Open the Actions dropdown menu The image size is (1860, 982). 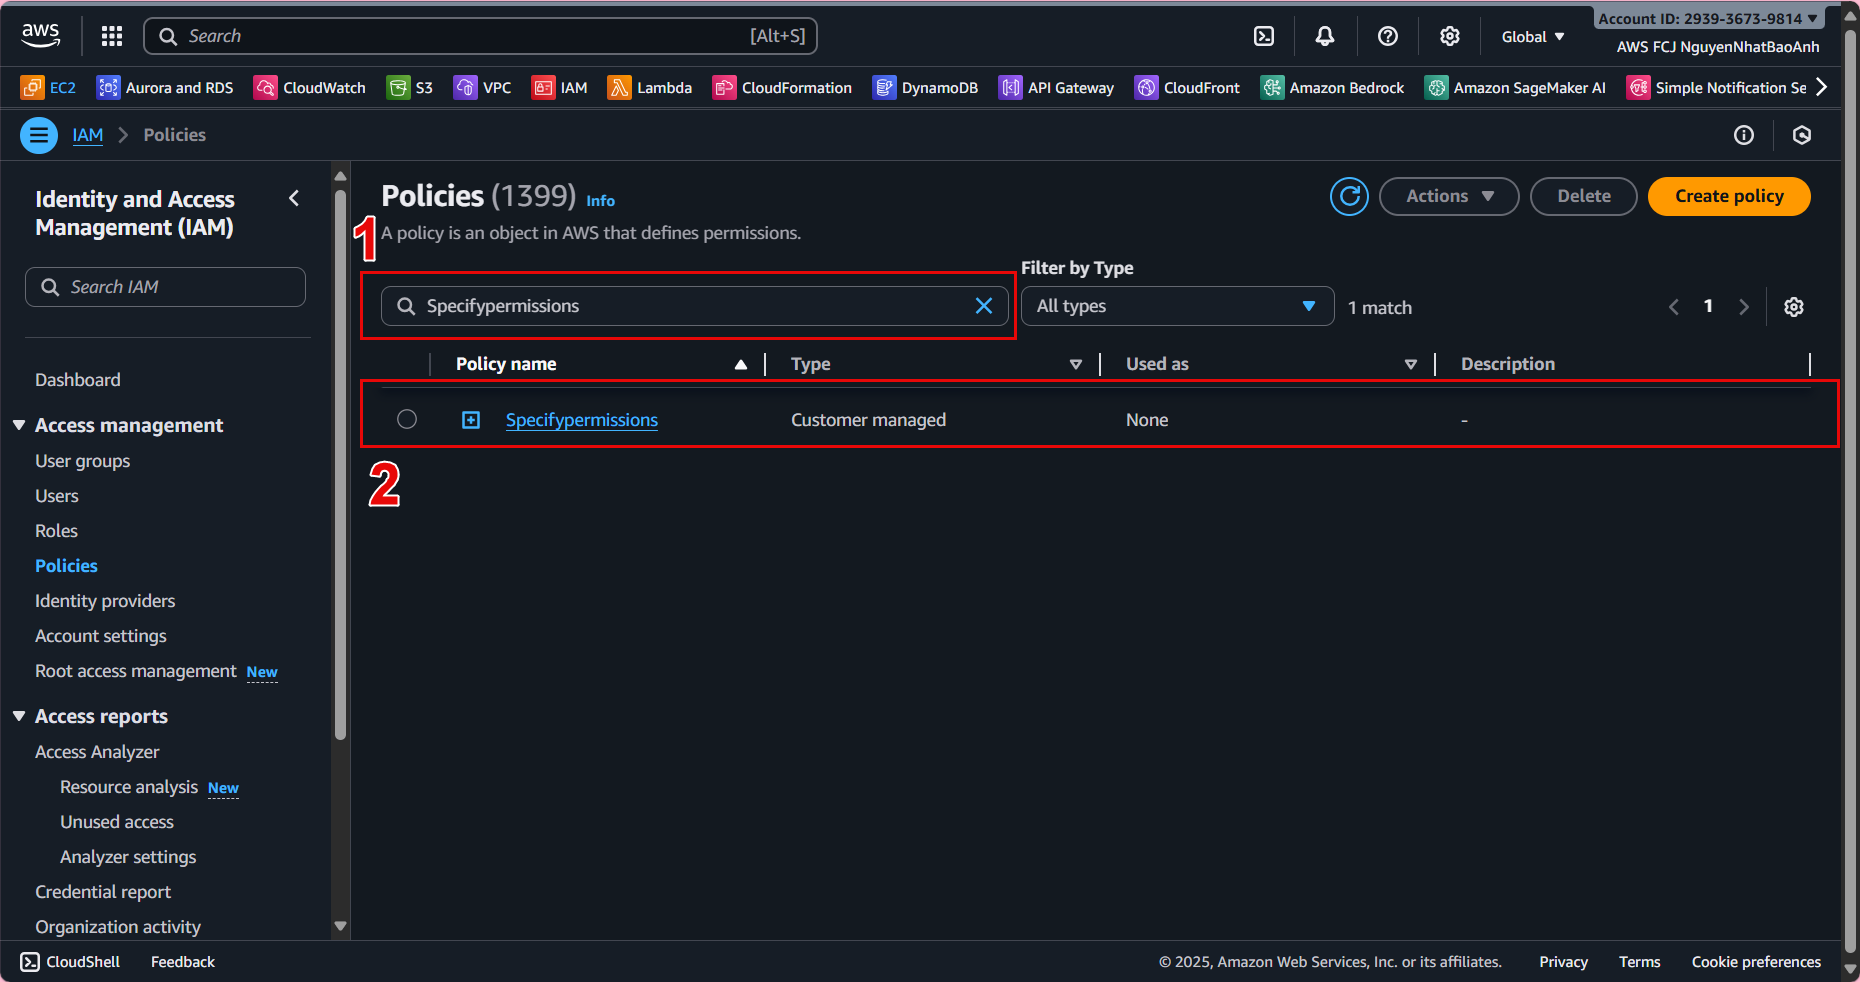[x=1448, y=196]
